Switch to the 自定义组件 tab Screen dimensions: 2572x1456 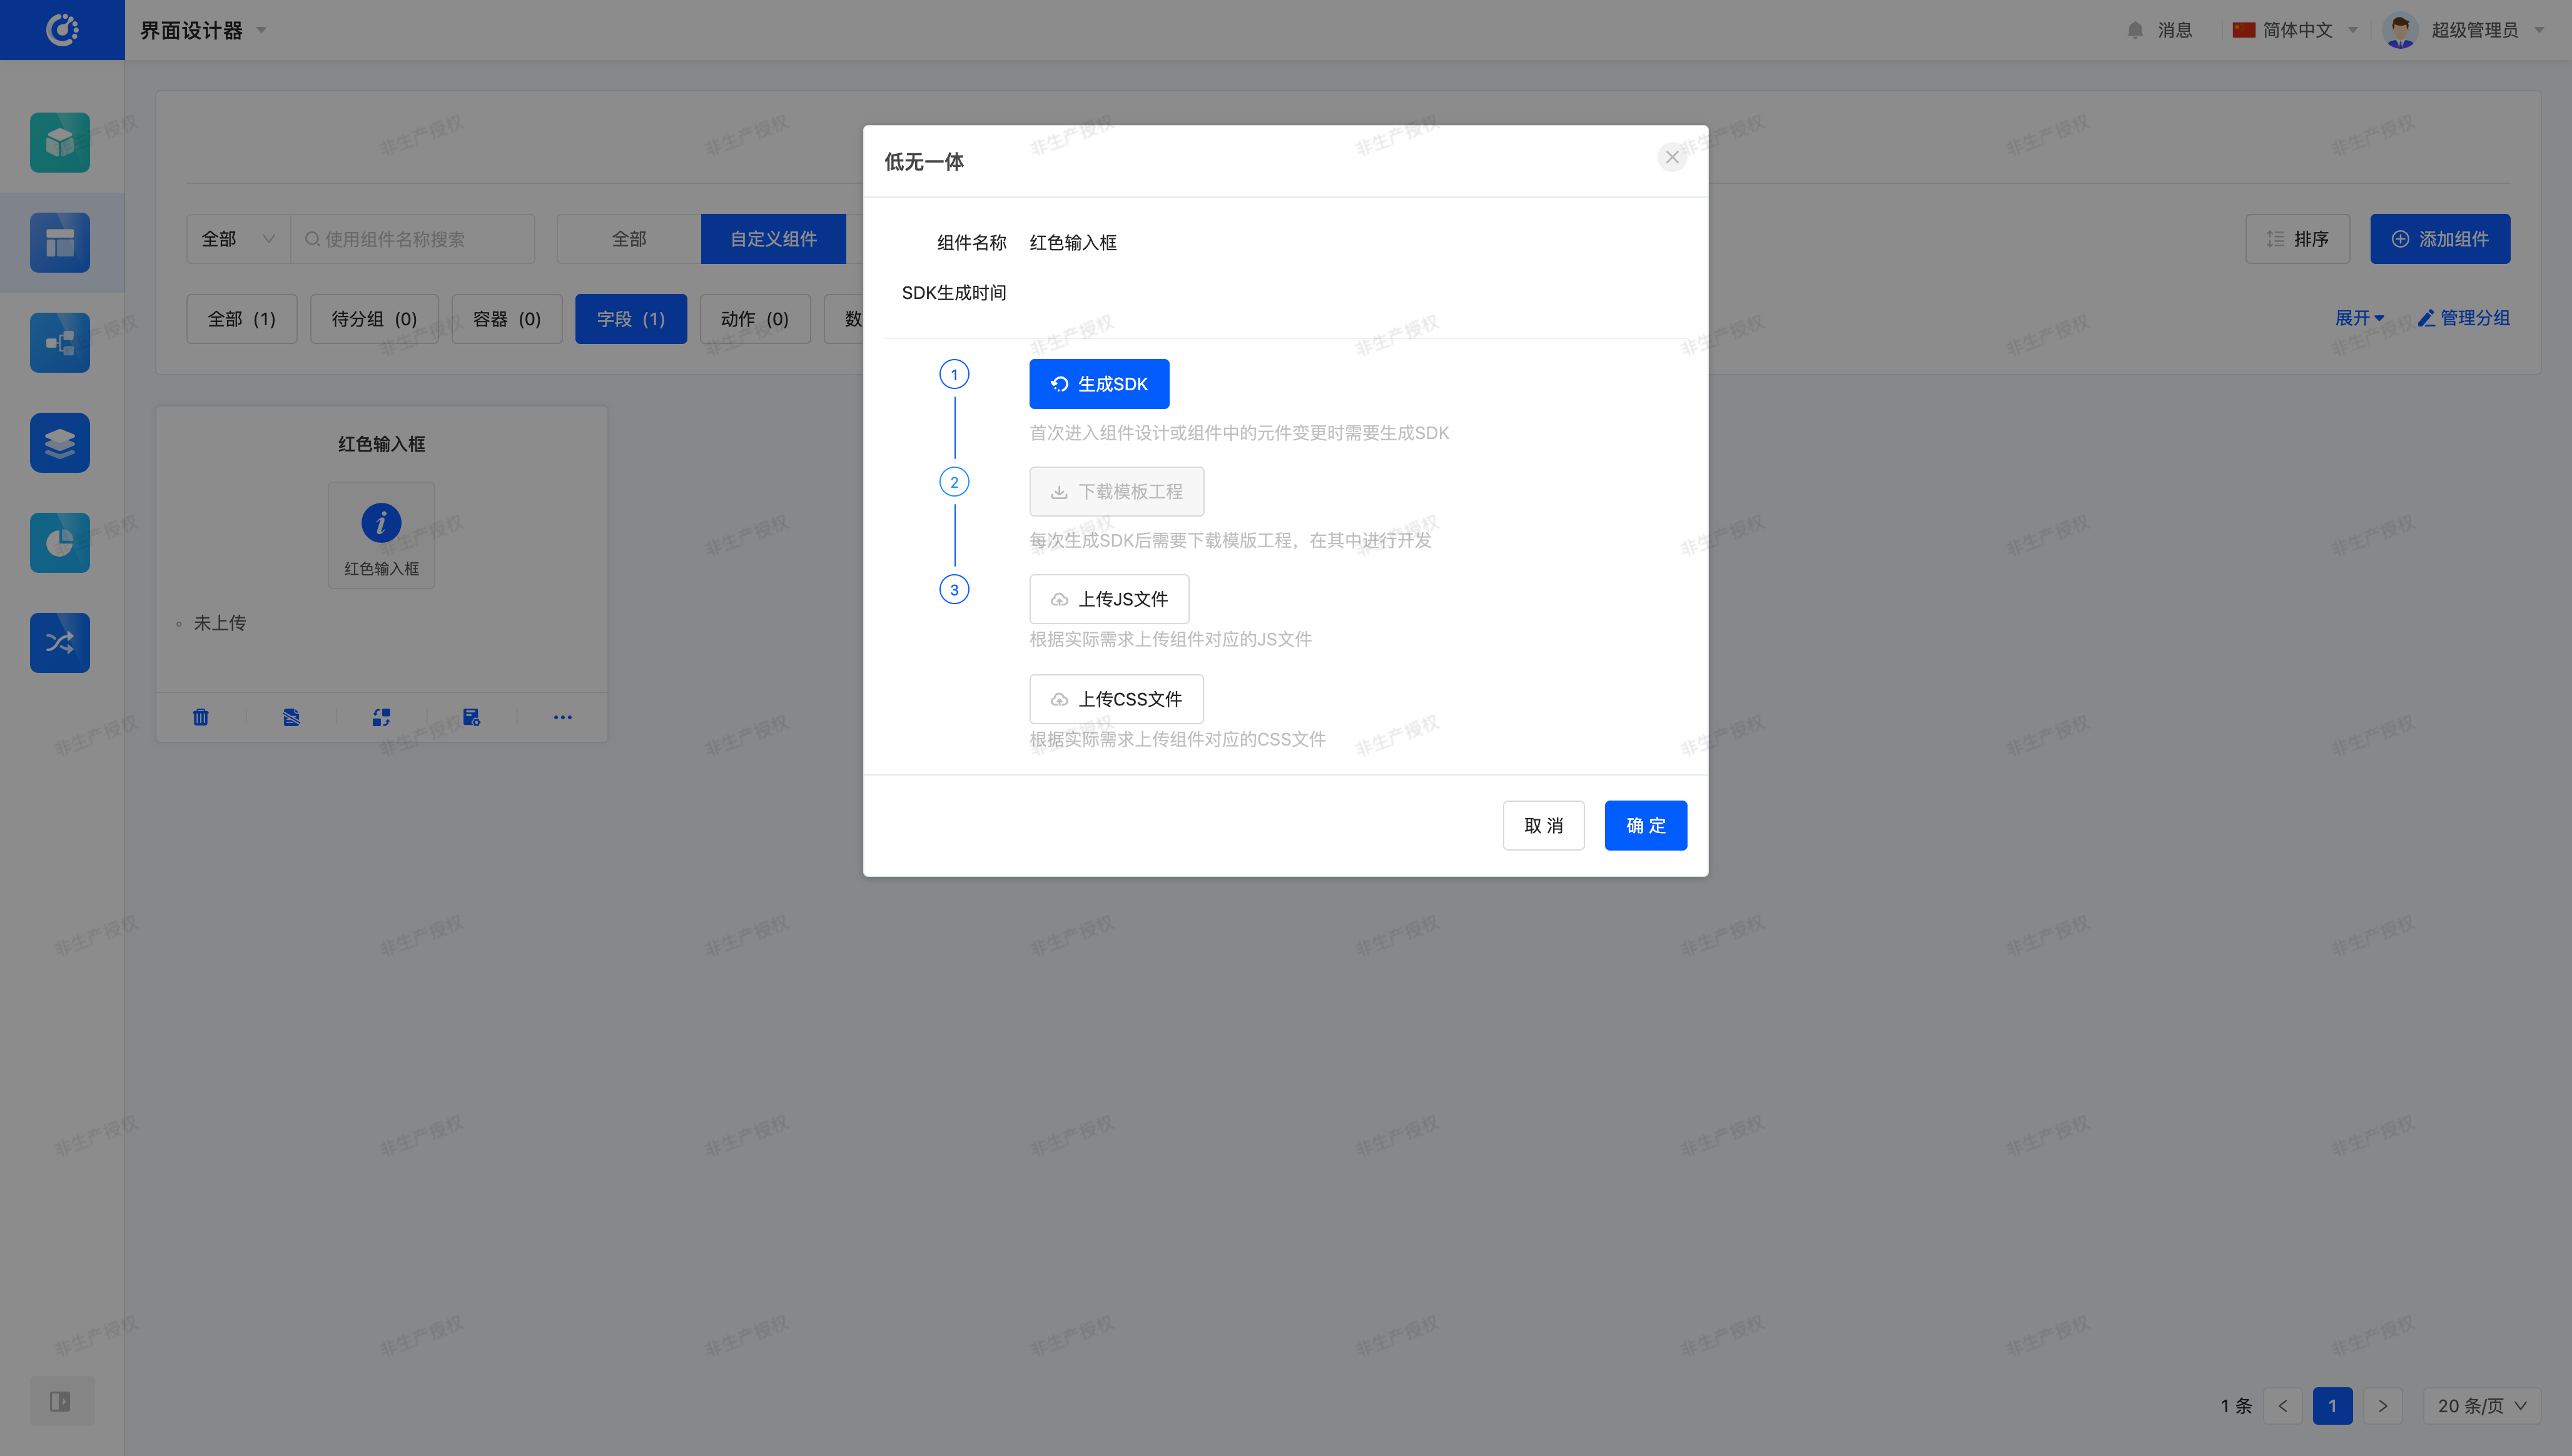(773, 239)
